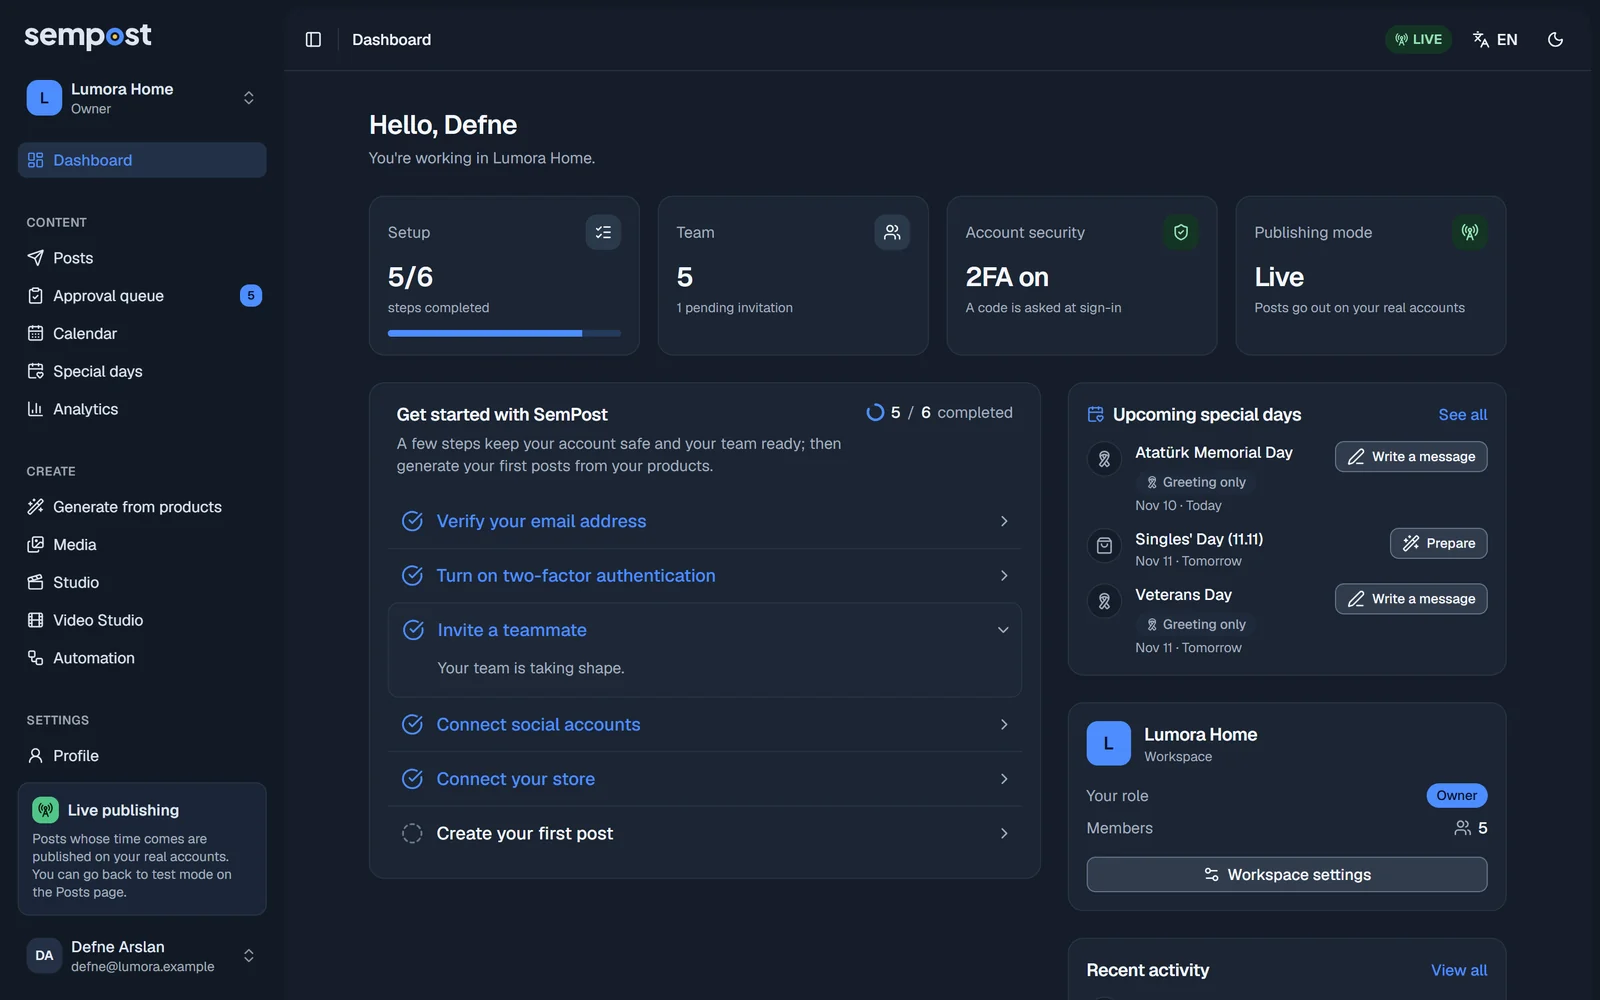Click the Greeting only tag under Veterans Day
Screen dimensions: 1600x1000
[x=1196, y=624]
